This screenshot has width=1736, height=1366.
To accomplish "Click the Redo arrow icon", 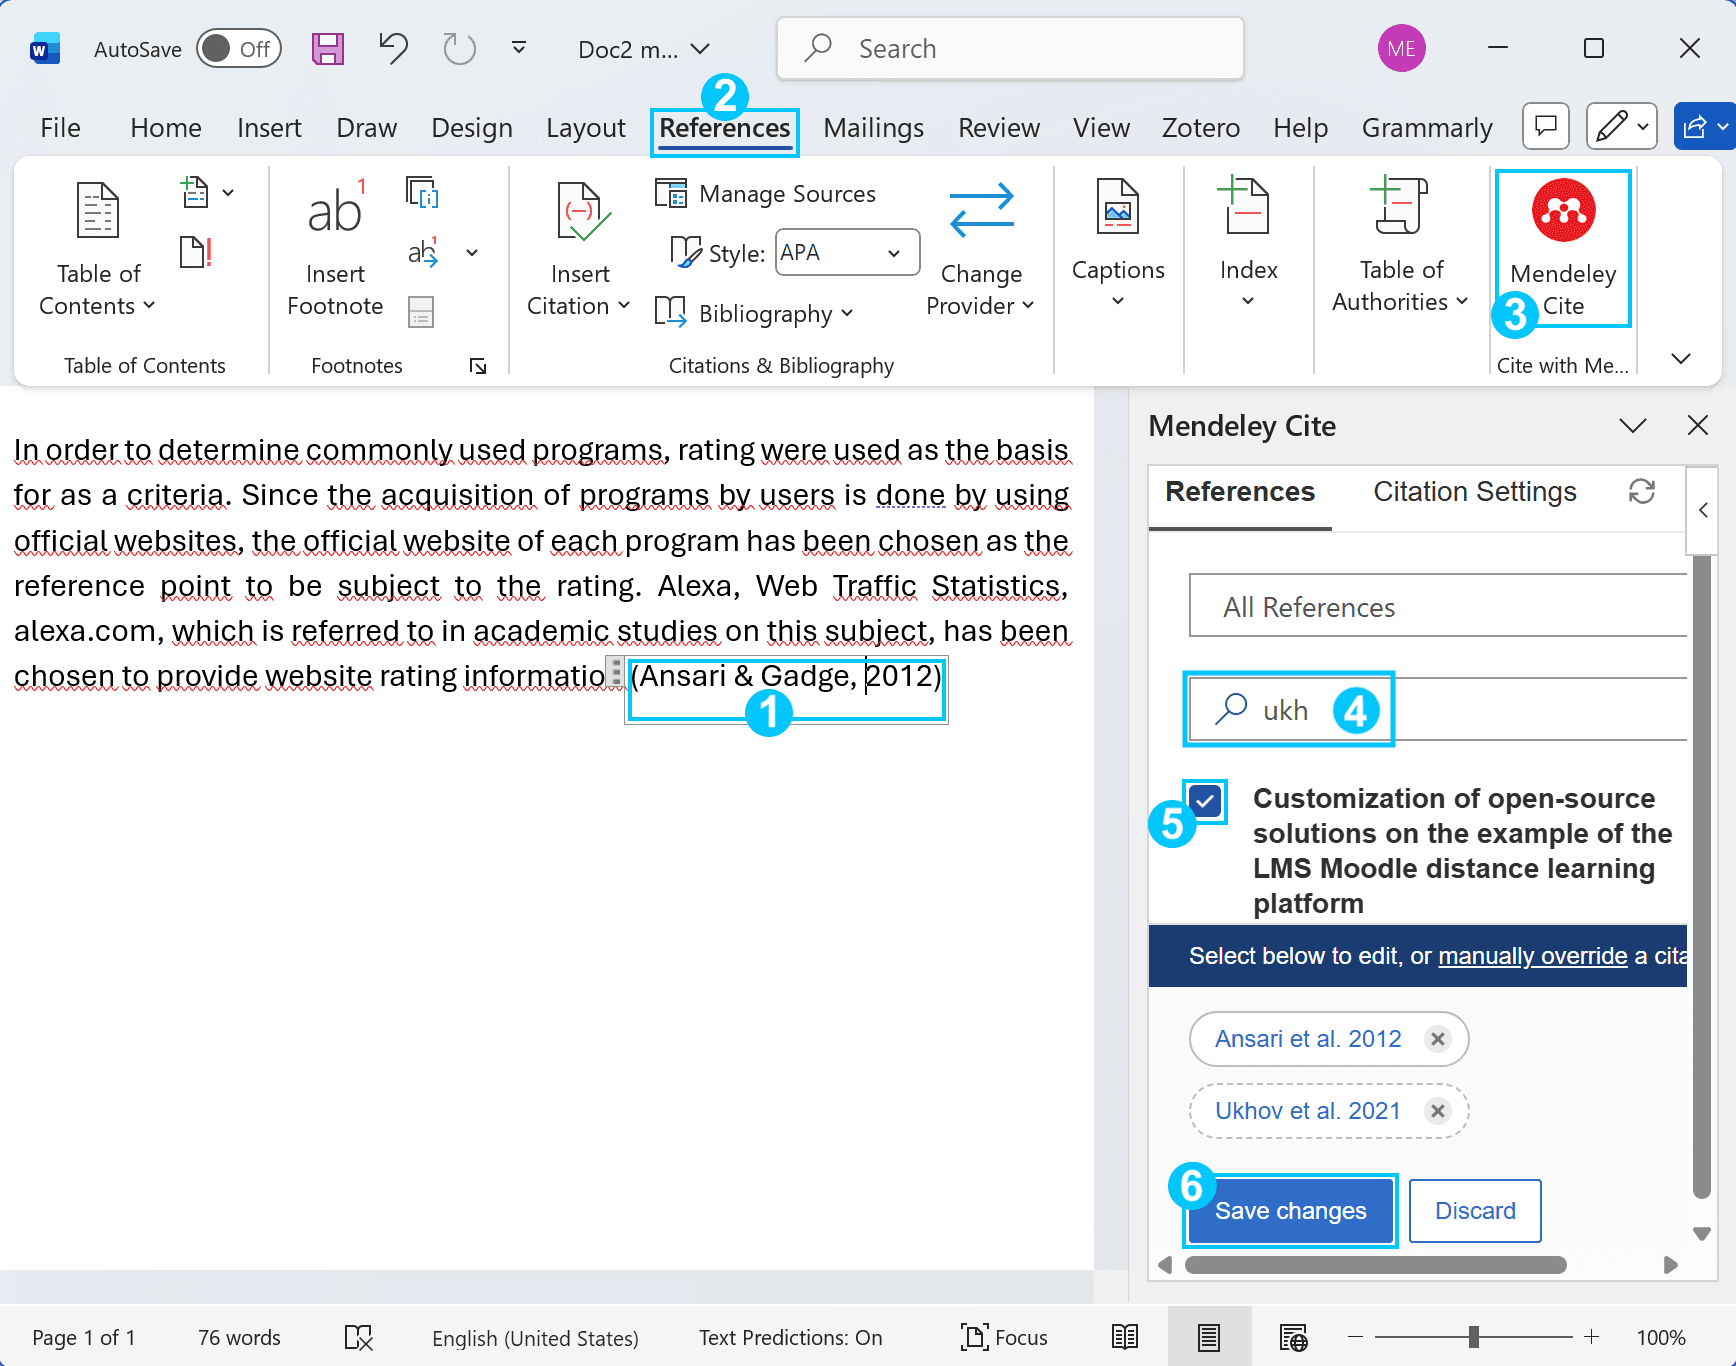I will (459, 48).
